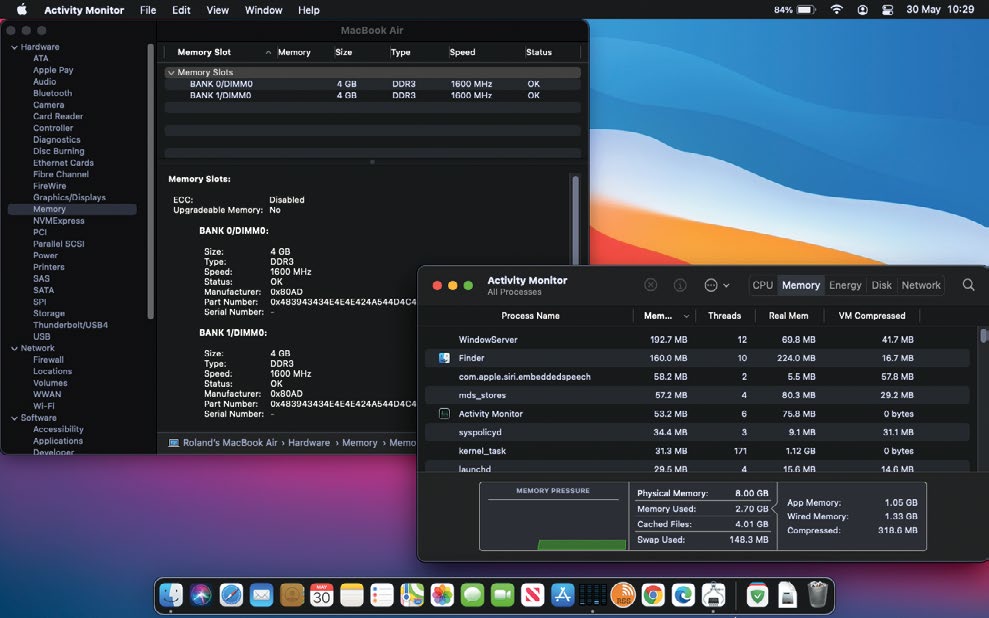Click the stop process button in Activity Monitor
Viewport: 989px width, 618px height.
650,285
